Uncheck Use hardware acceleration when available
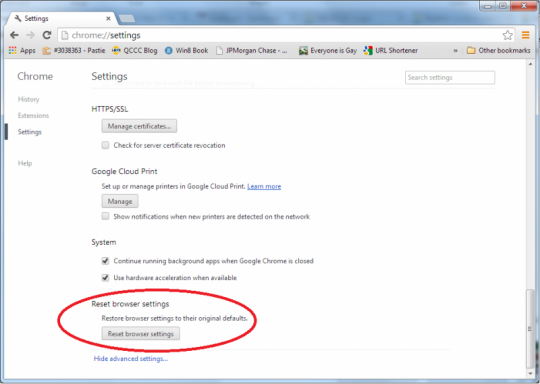The height and width of the screenshot is (384, 540). [105, 278]
